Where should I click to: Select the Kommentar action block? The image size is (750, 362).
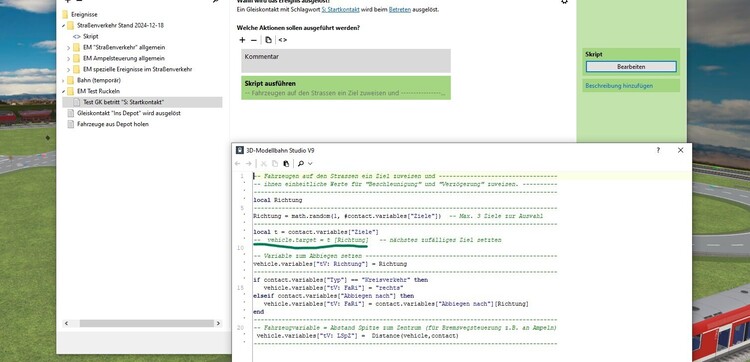[x=346, y=61]
